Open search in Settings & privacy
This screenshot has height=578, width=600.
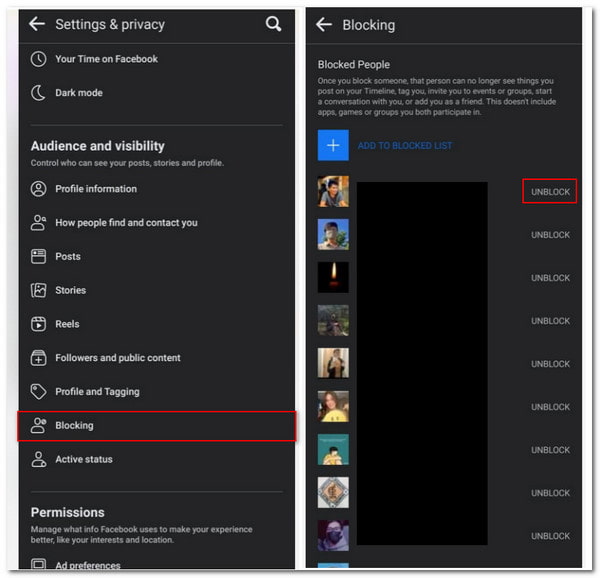tap(273, 24)
